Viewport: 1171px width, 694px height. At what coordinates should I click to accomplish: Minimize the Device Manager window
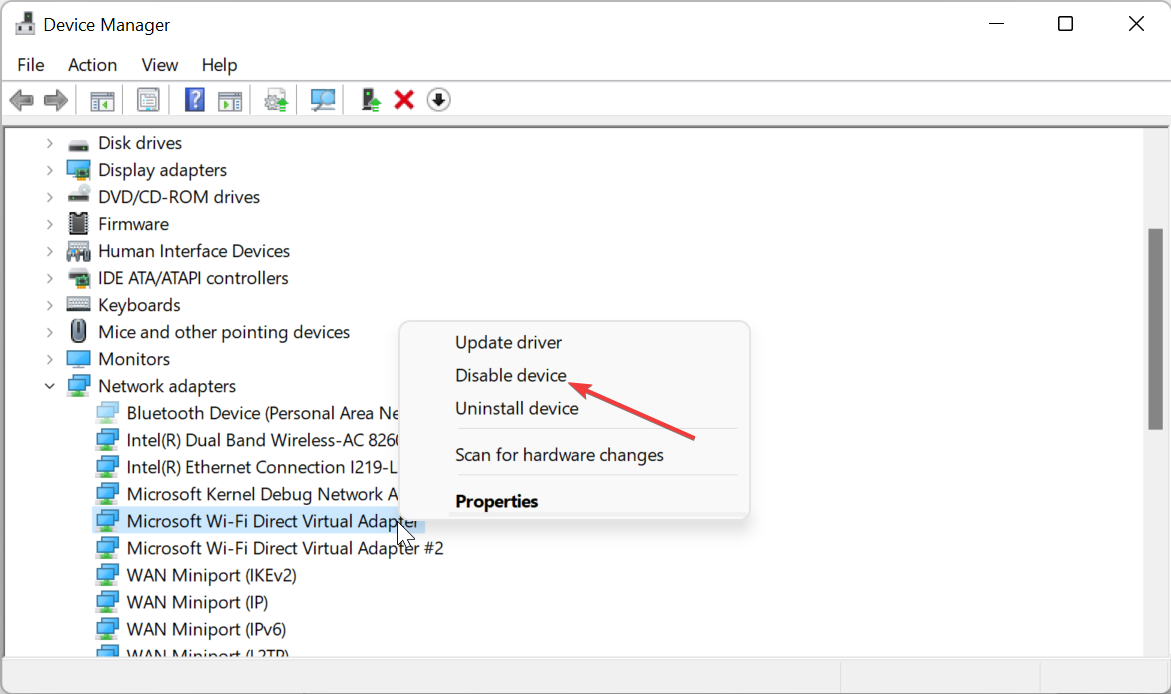996,24
